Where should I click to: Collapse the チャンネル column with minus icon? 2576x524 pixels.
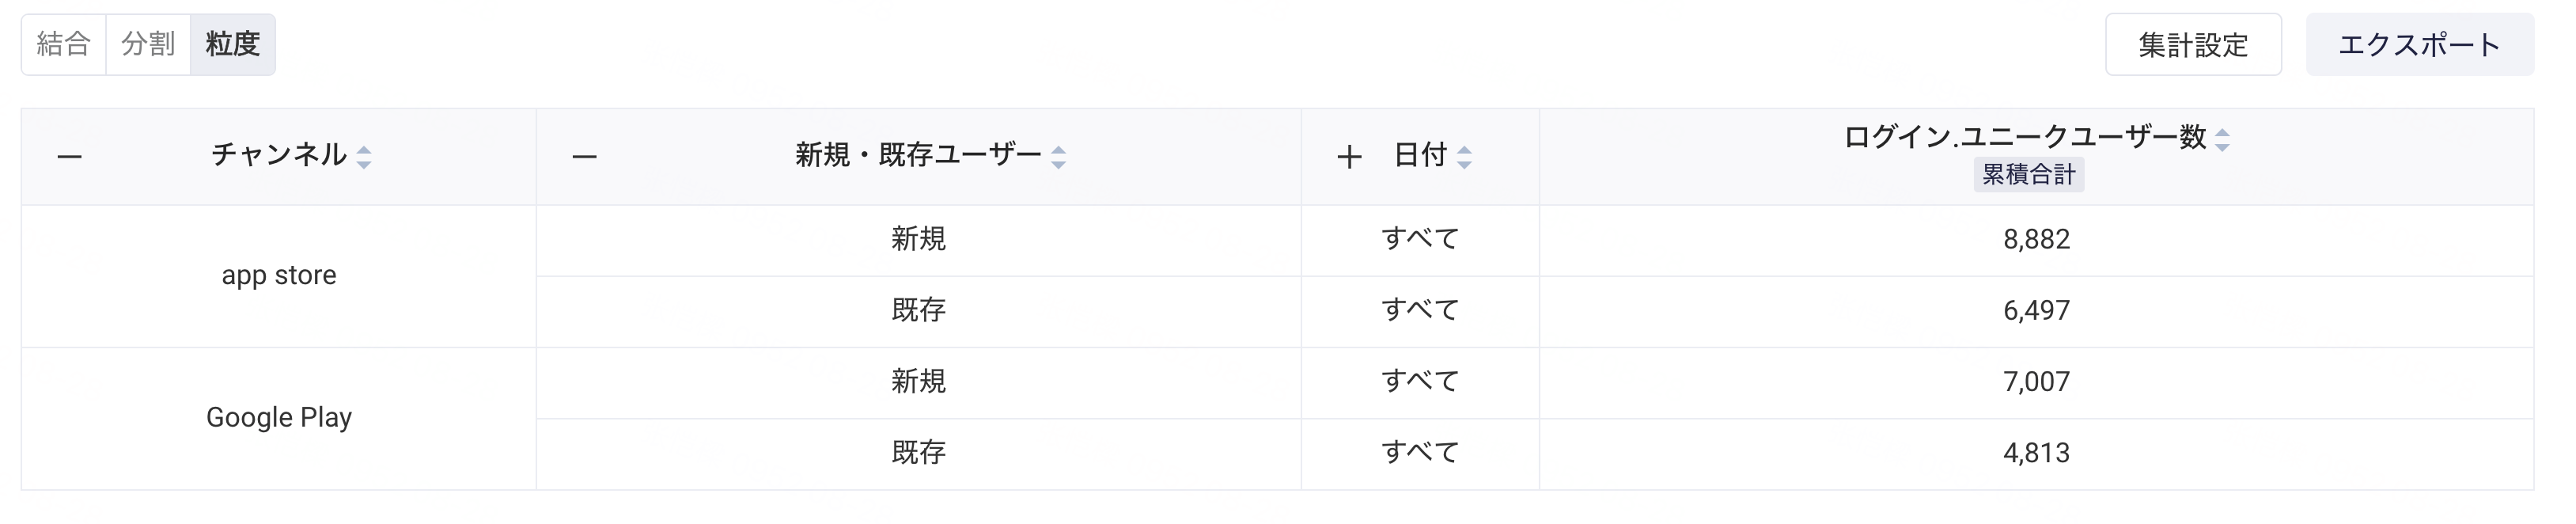(x=69, y=157)
